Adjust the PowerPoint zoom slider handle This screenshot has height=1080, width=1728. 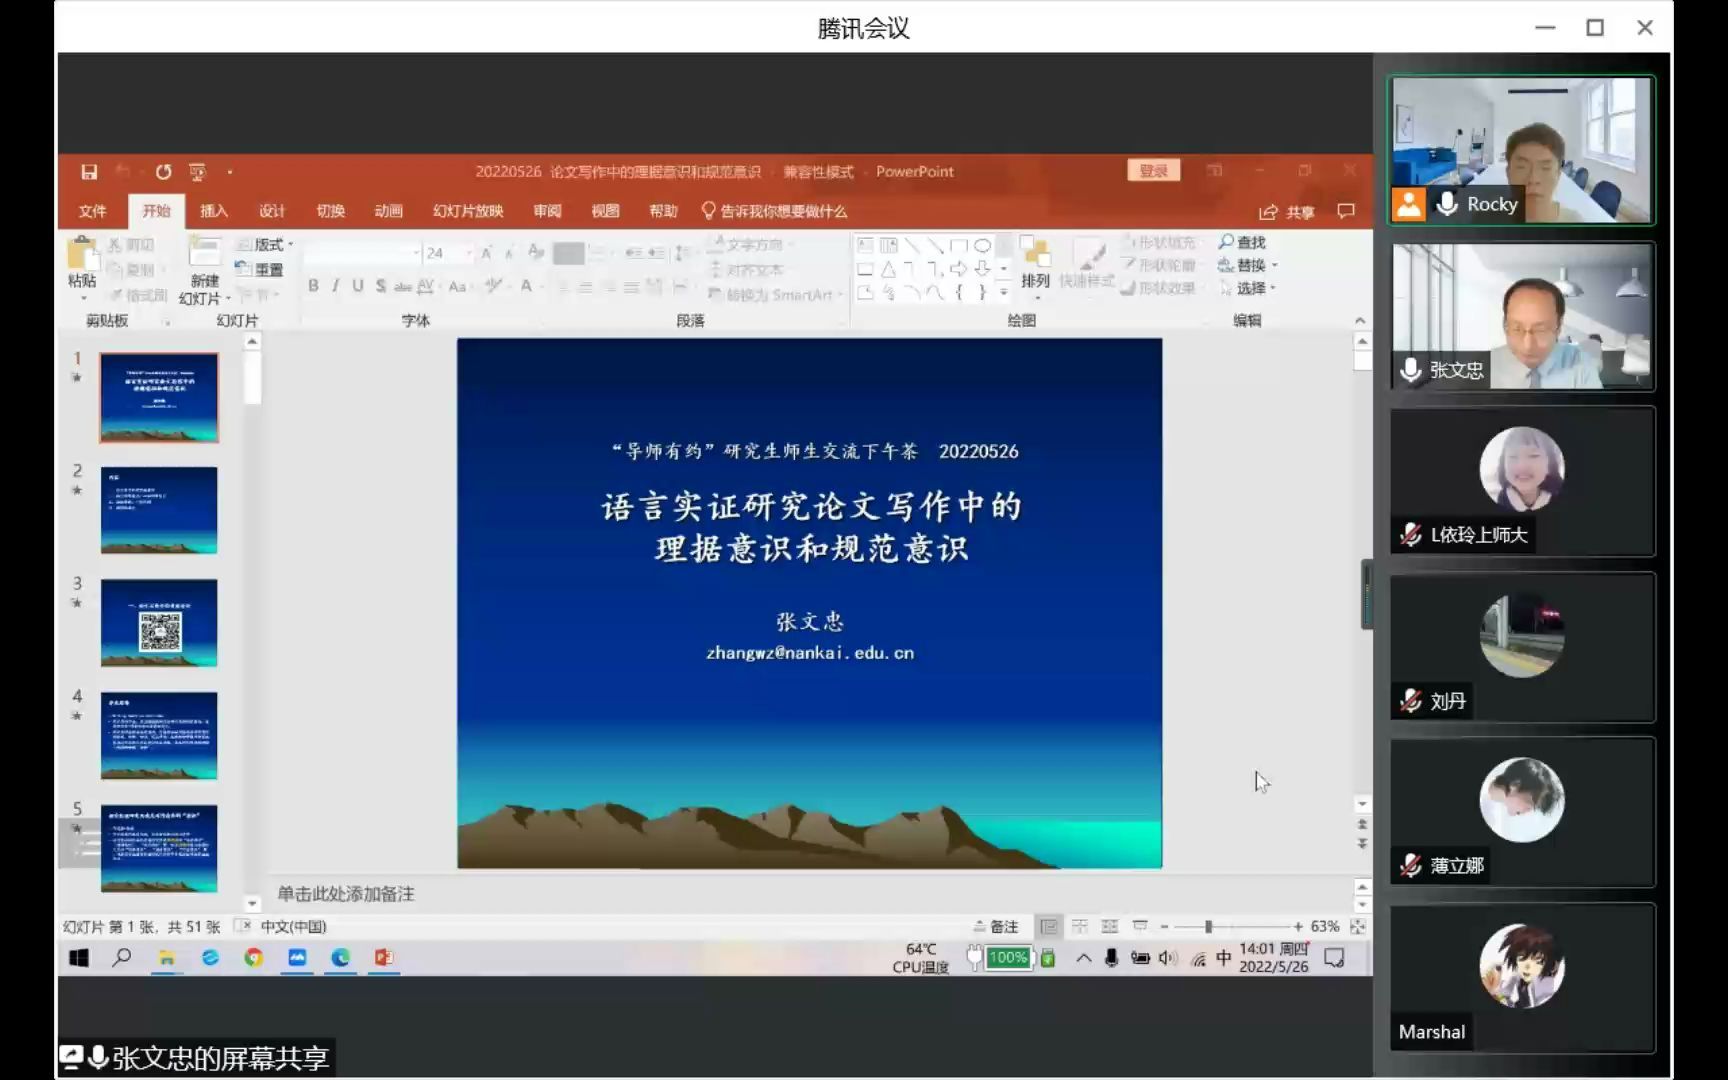click(x=1209, y=927)
